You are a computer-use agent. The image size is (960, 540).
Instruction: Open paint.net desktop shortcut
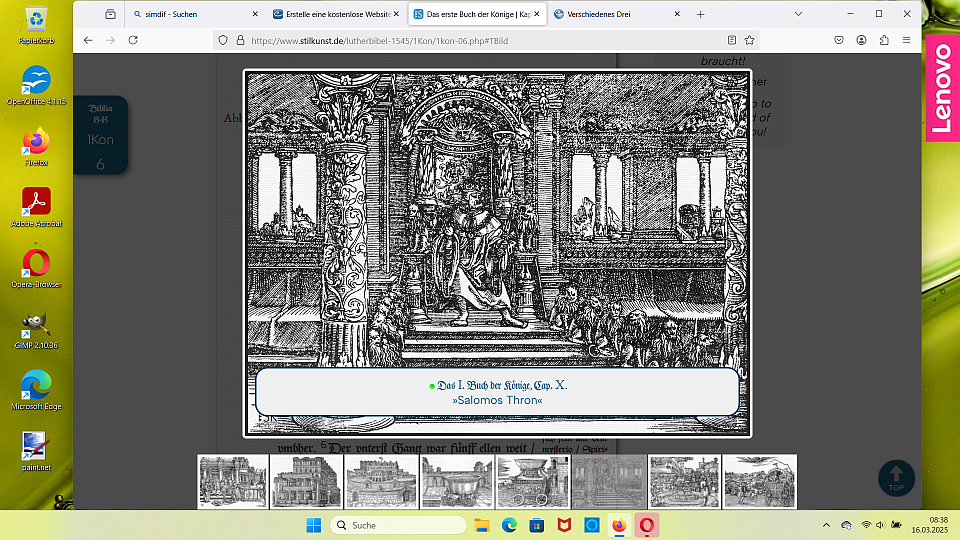coord(36,451)
